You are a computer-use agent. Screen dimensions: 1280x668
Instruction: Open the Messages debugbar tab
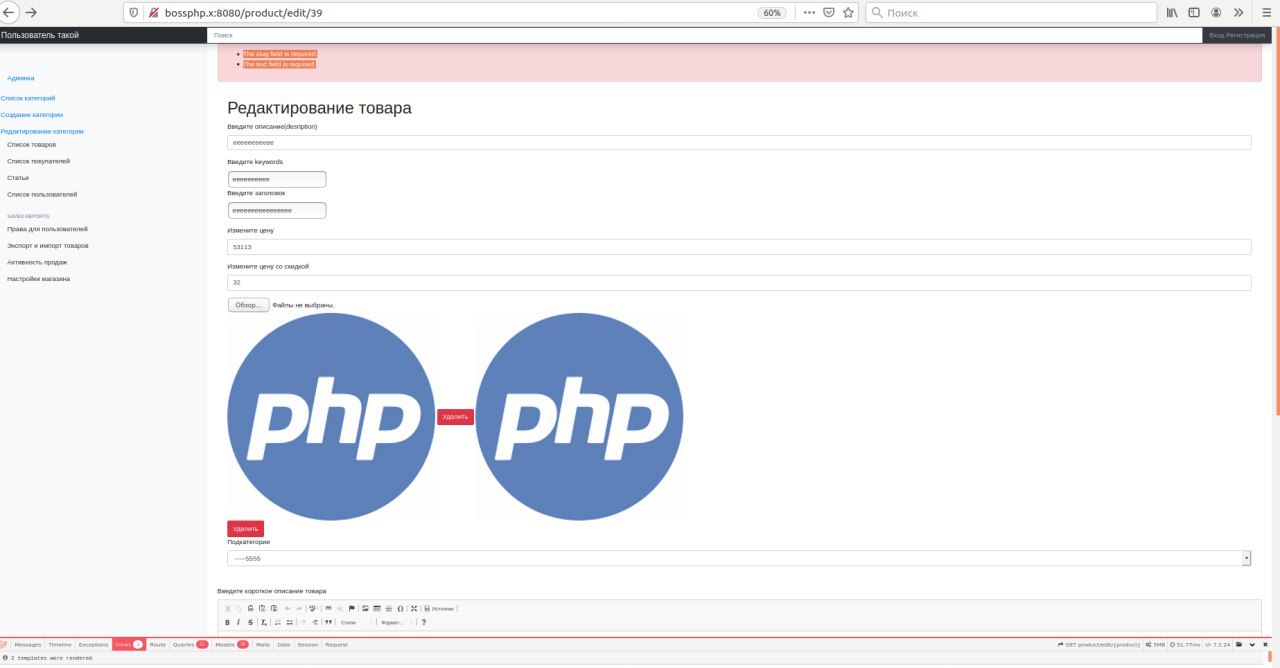[28, 645]
